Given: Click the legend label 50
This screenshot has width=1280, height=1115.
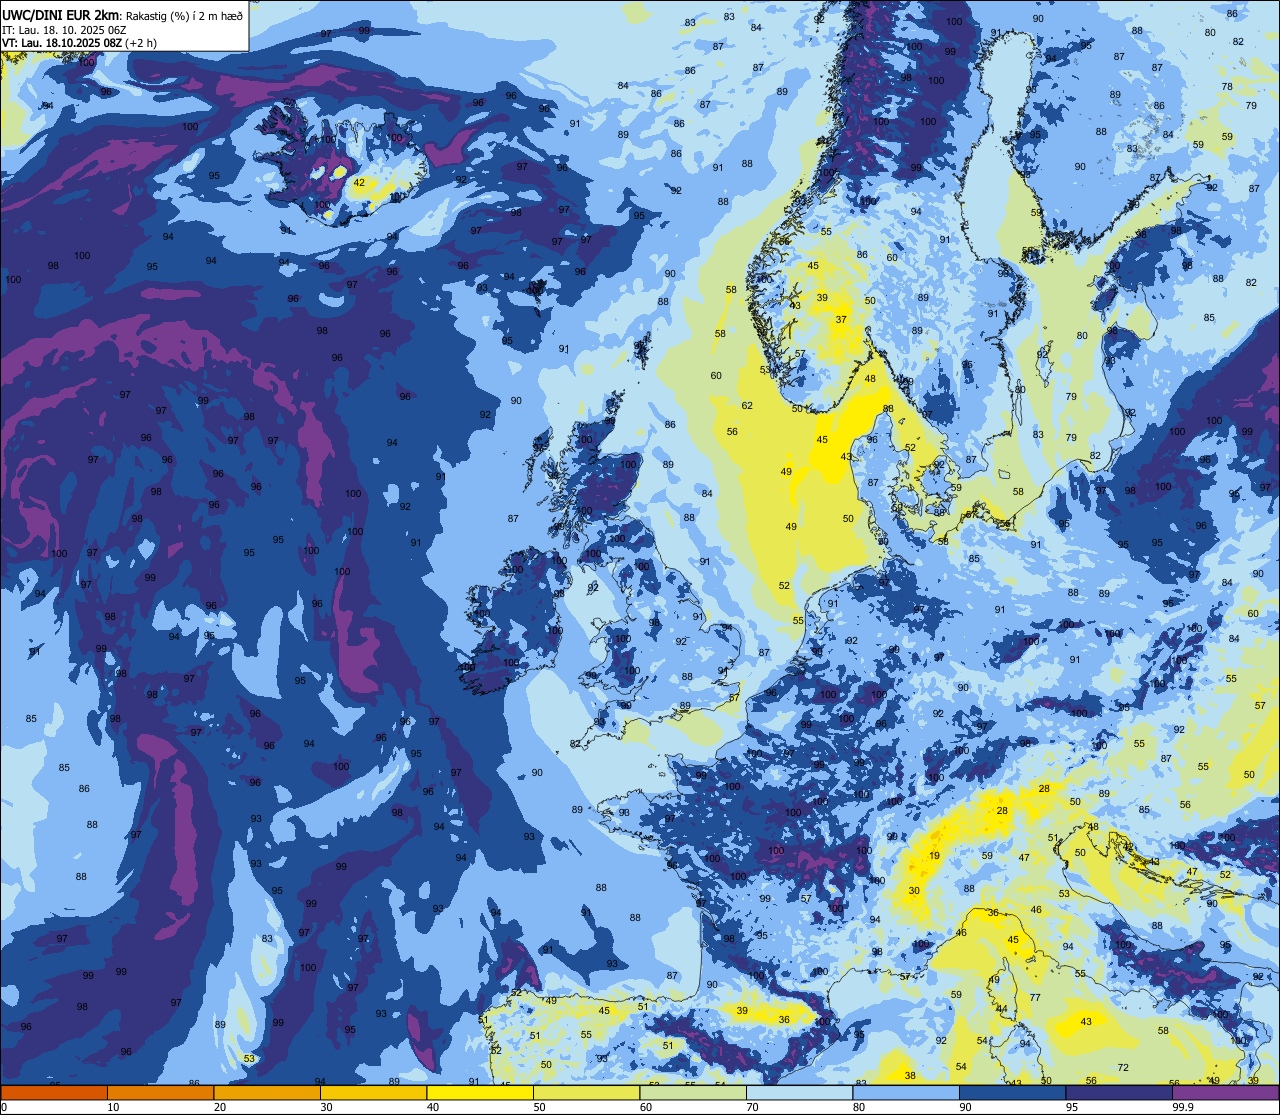Looking at the screenshot, I should [539, 1107].
